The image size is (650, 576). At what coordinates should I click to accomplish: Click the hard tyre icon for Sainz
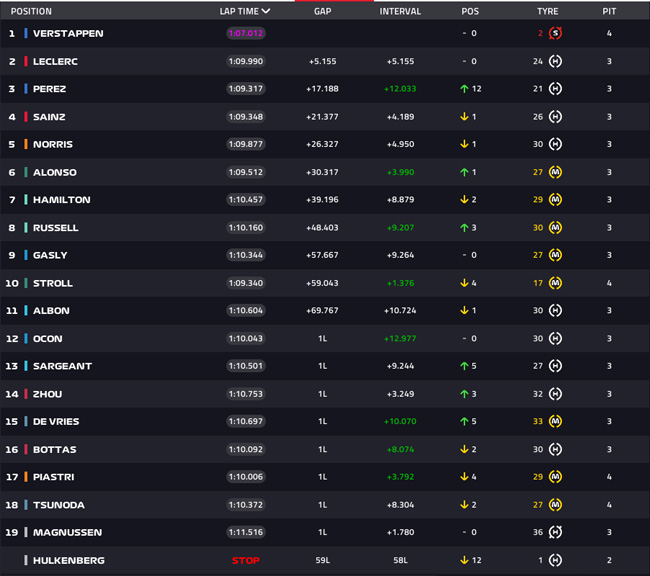pos(555,117)
